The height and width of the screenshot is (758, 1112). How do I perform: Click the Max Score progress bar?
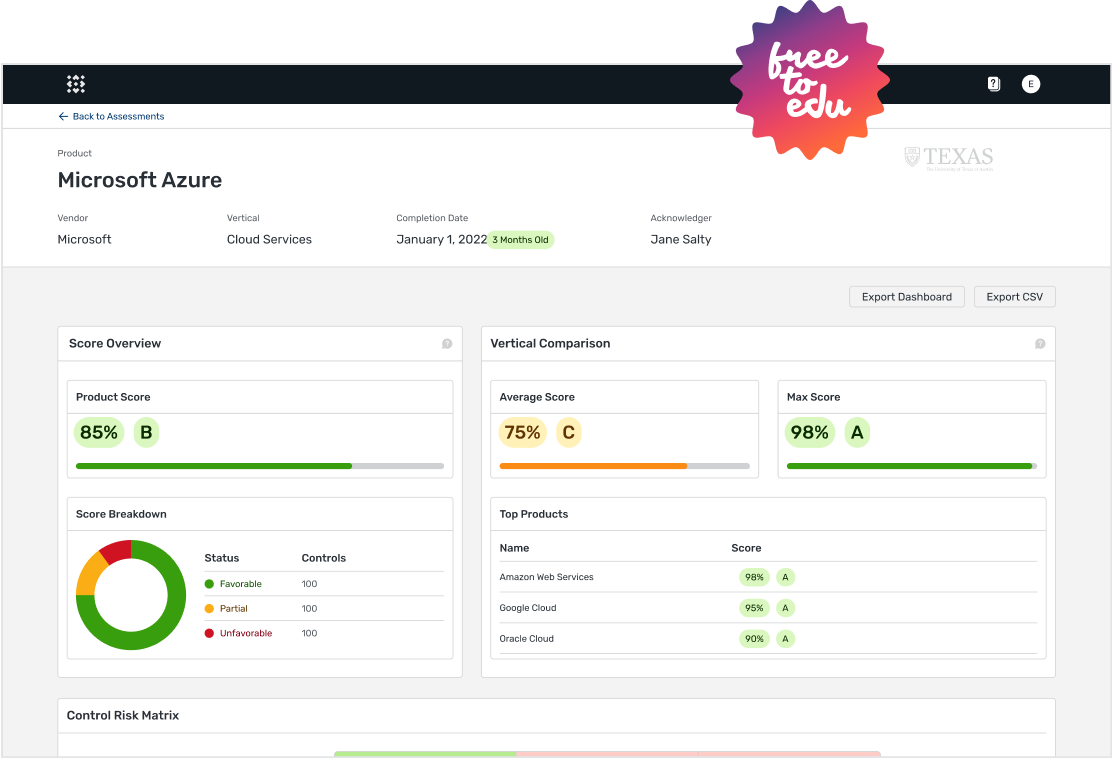point(911,466)
